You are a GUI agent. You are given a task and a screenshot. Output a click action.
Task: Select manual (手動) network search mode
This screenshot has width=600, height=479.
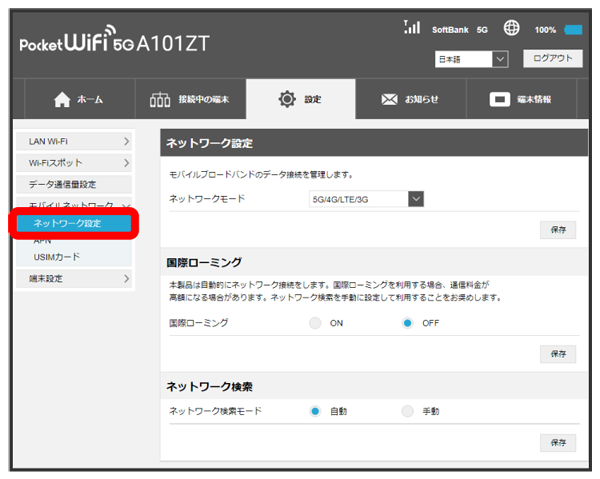(x=407, y=411)
